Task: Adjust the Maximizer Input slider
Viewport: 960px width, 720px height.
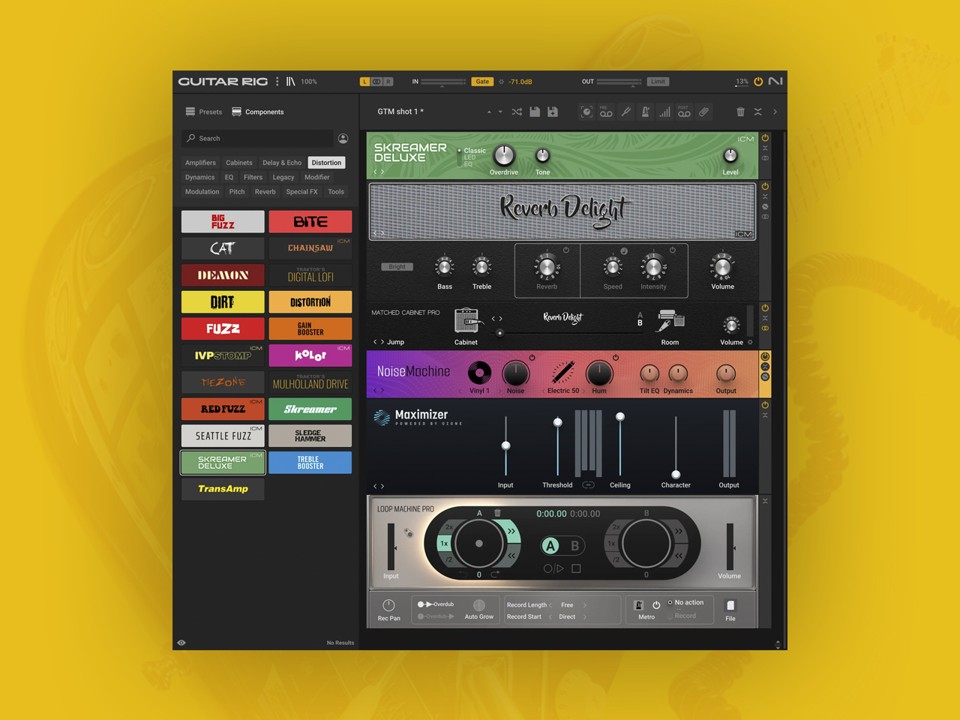Action: click(506, 446)
